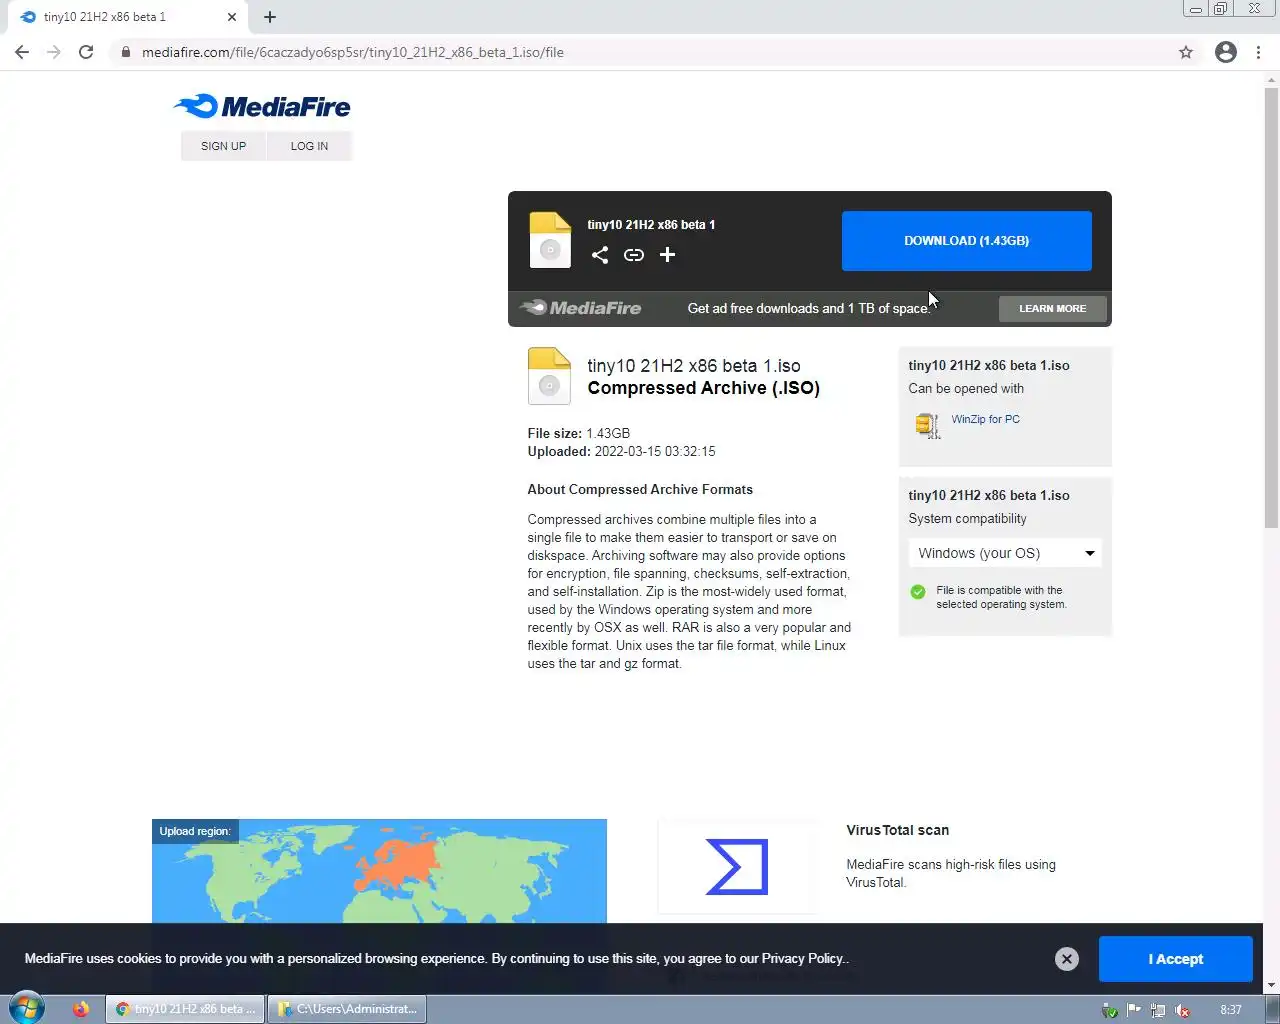Click the LEARN MORE button
The height and width of the screenshot is (1024, 1280).
pos(1052,309)
